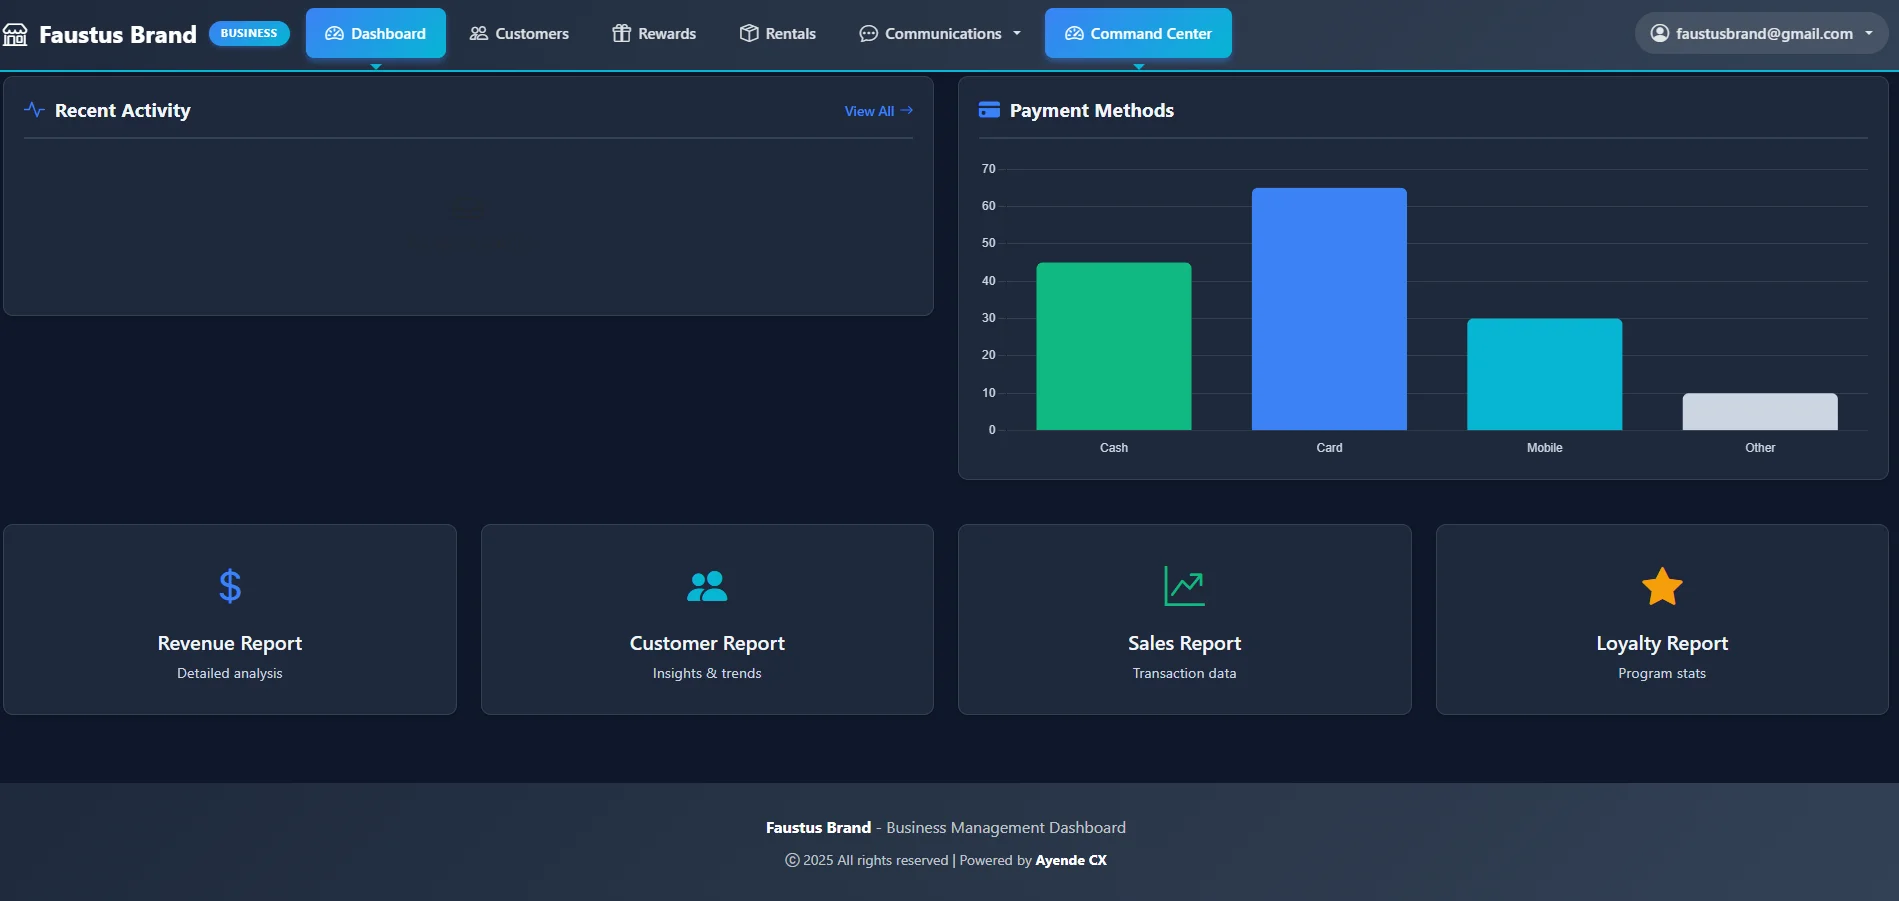Click the user avatar icon by email

[1659, 33]
